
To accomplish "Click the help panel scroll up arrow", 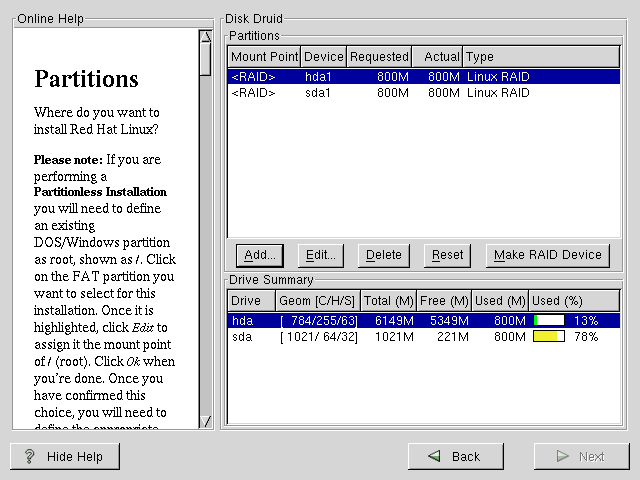I will 205,37.
